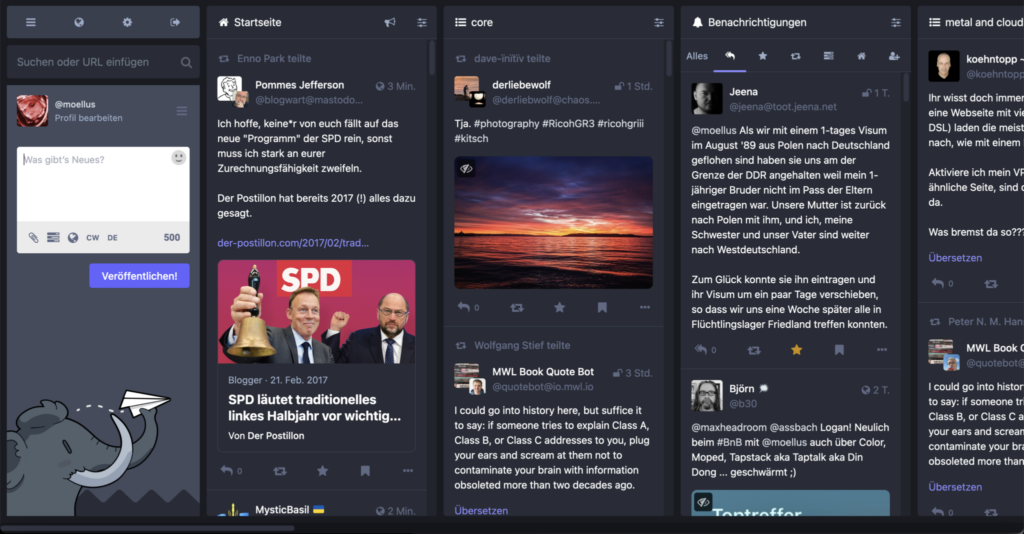Toggle the CW content warning
1024x534 pixels.
[x=93, y=238]
